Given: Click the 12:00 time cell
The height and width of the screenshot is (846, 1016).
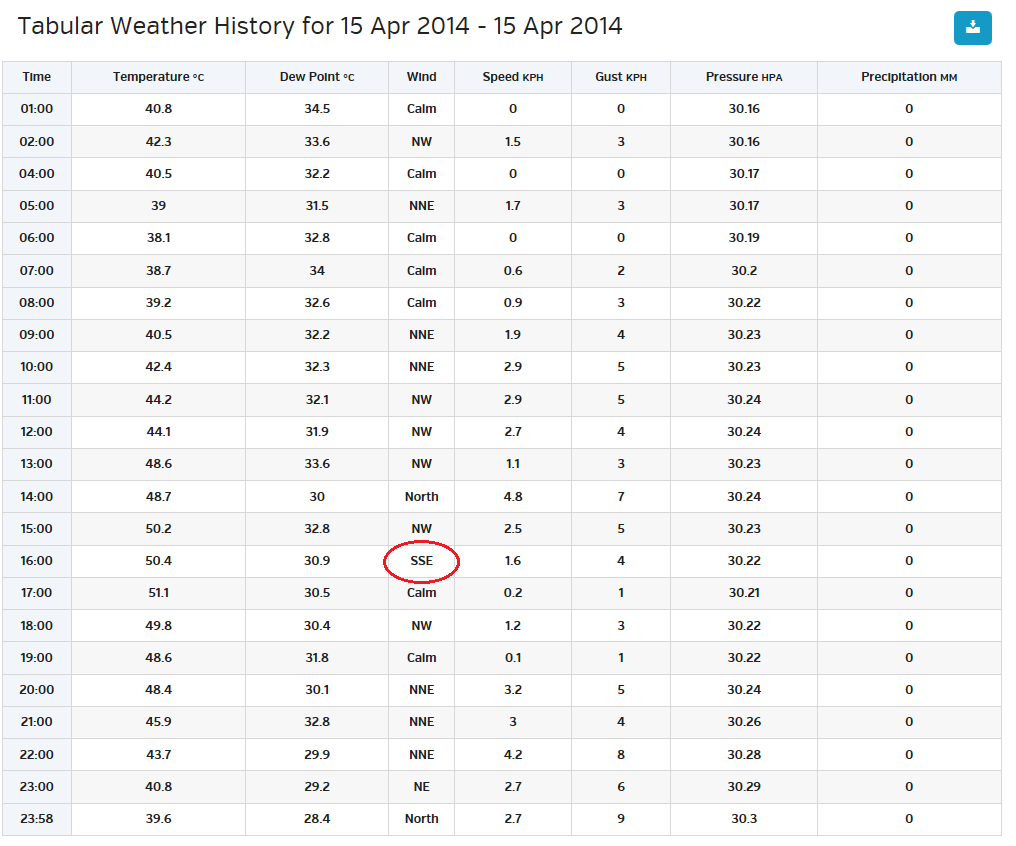Looking at the screenshot, I should tap(37, 432).
